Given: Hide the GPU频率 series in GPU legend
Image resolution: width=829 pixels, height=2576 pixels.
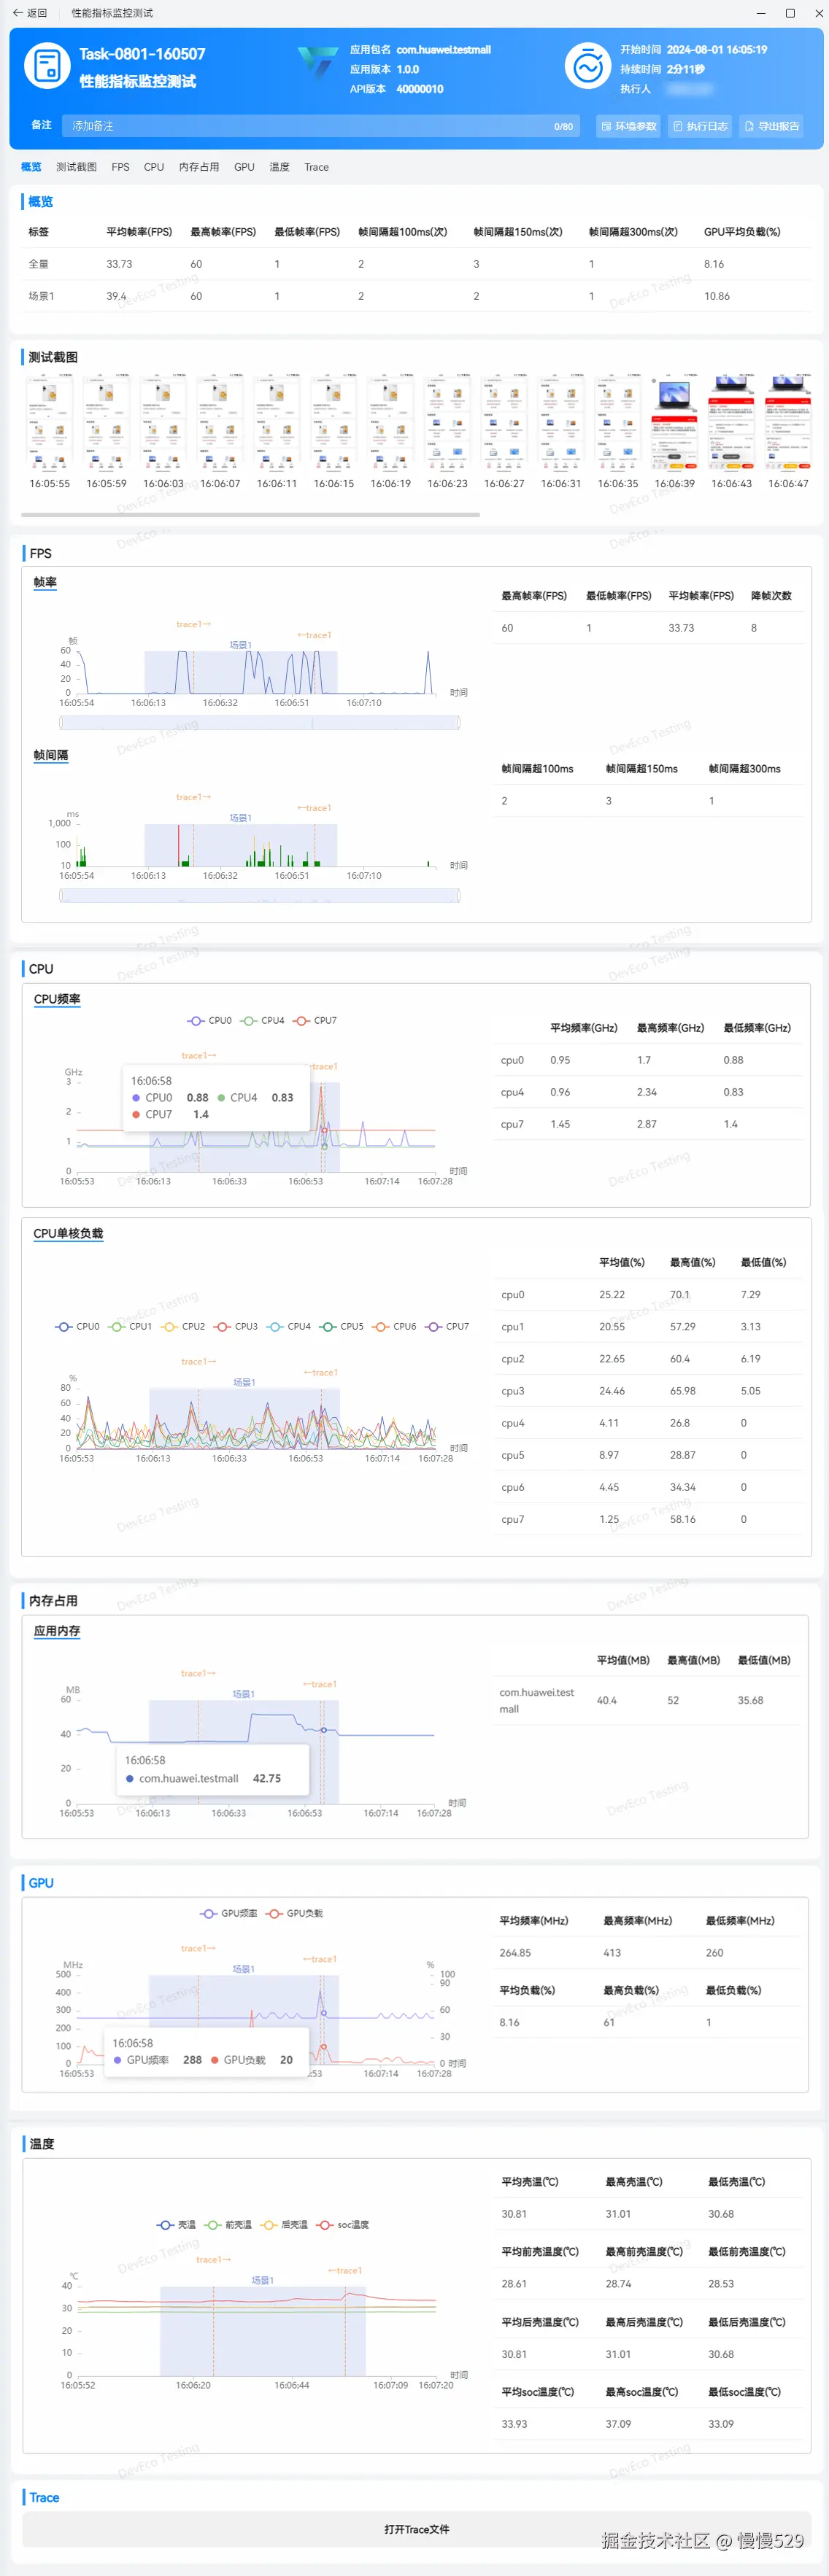Looking at the screenshot, I should coord(229,1913).
